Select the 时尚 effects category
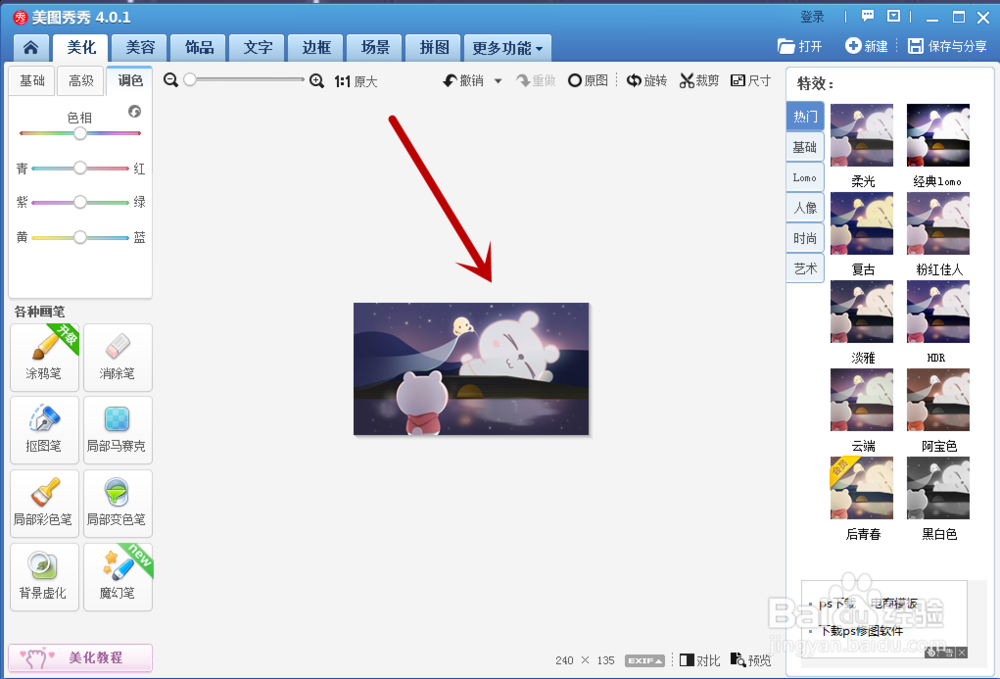1000x679 pixels. (805, 238)
